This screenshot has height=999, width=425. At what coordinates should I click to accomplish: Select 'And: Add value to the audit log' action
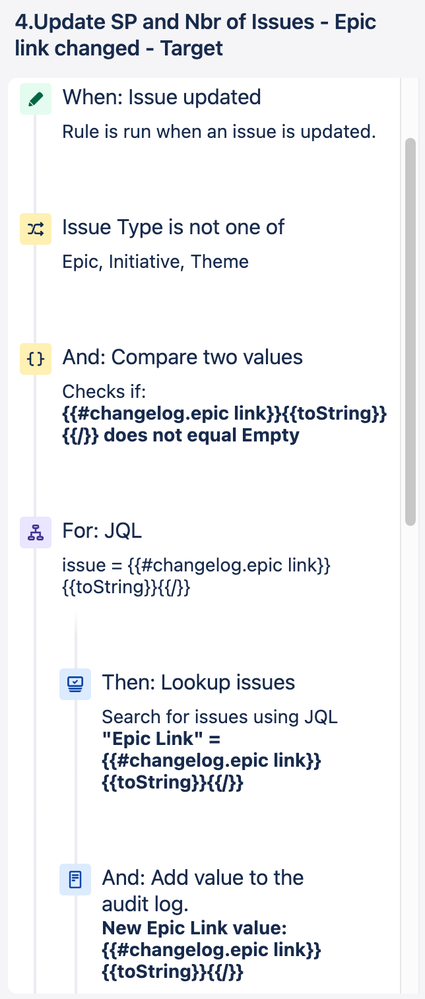click(203, 891)
